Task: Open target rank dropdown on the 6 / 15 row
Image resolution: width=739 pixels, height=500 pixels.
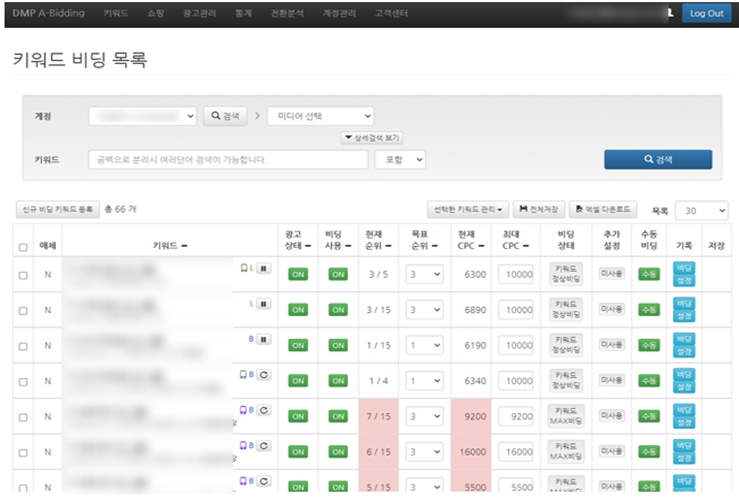Action: (x=424, y=452)
